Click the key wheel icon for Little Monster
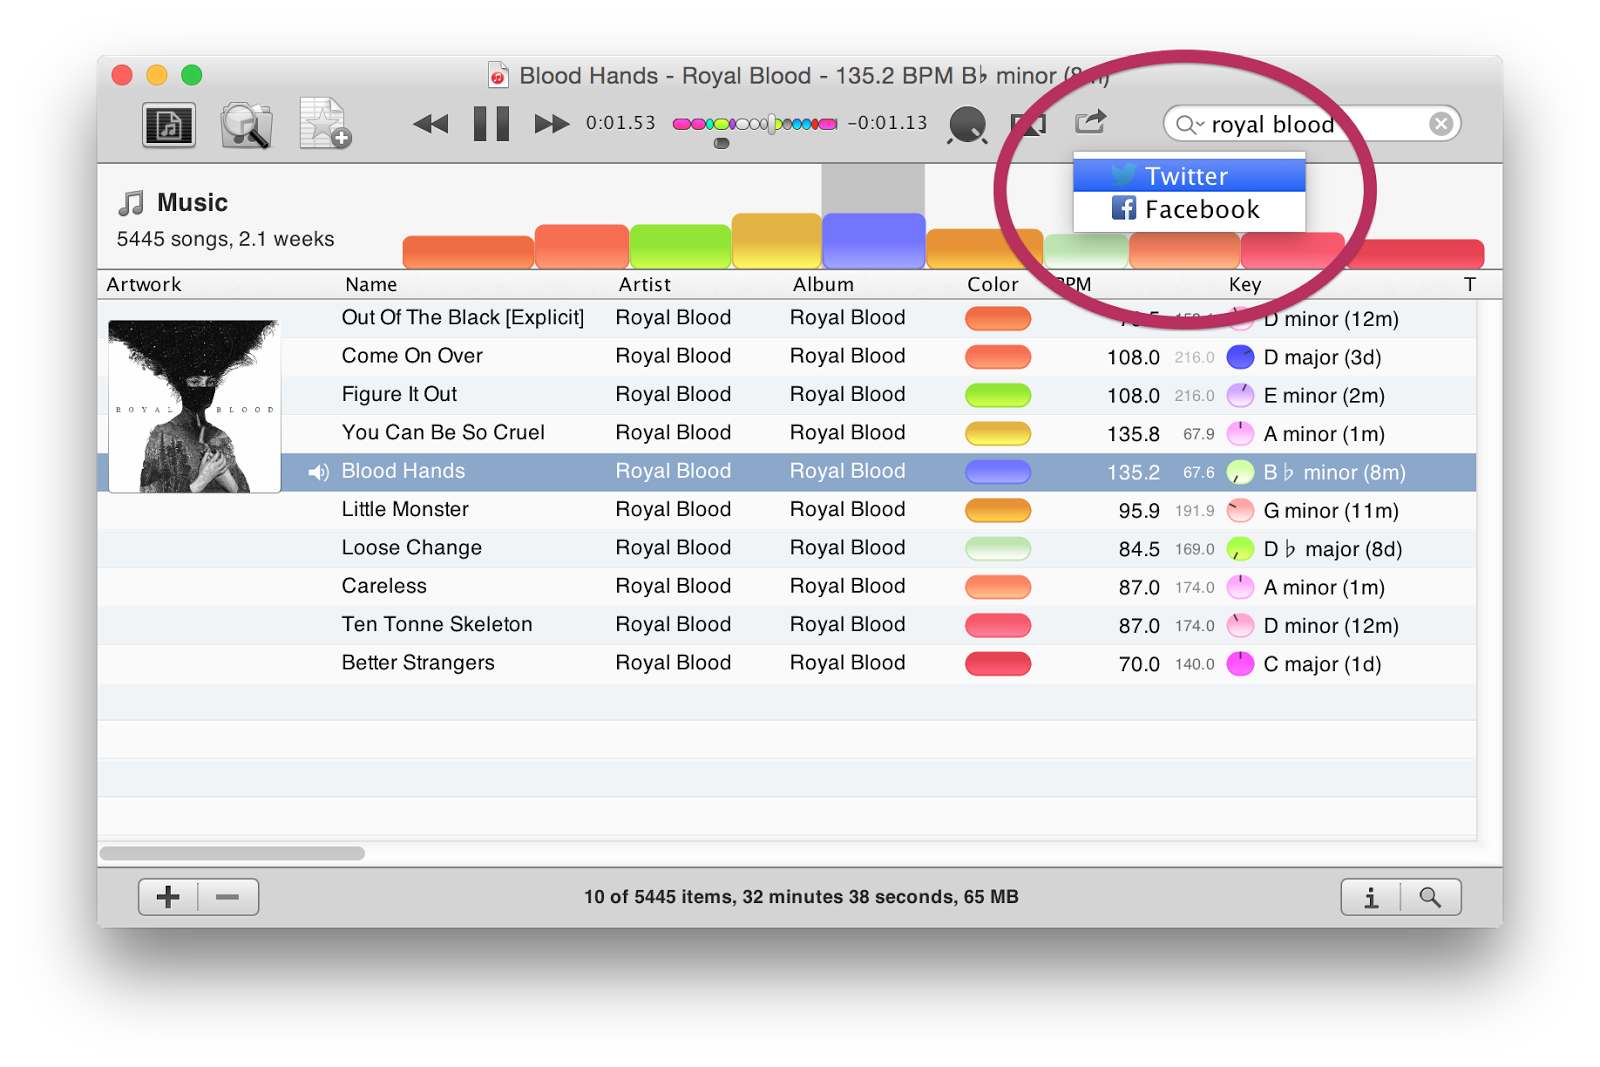This screenshot has height=1067, width=1600. [x=1240, y=510]
